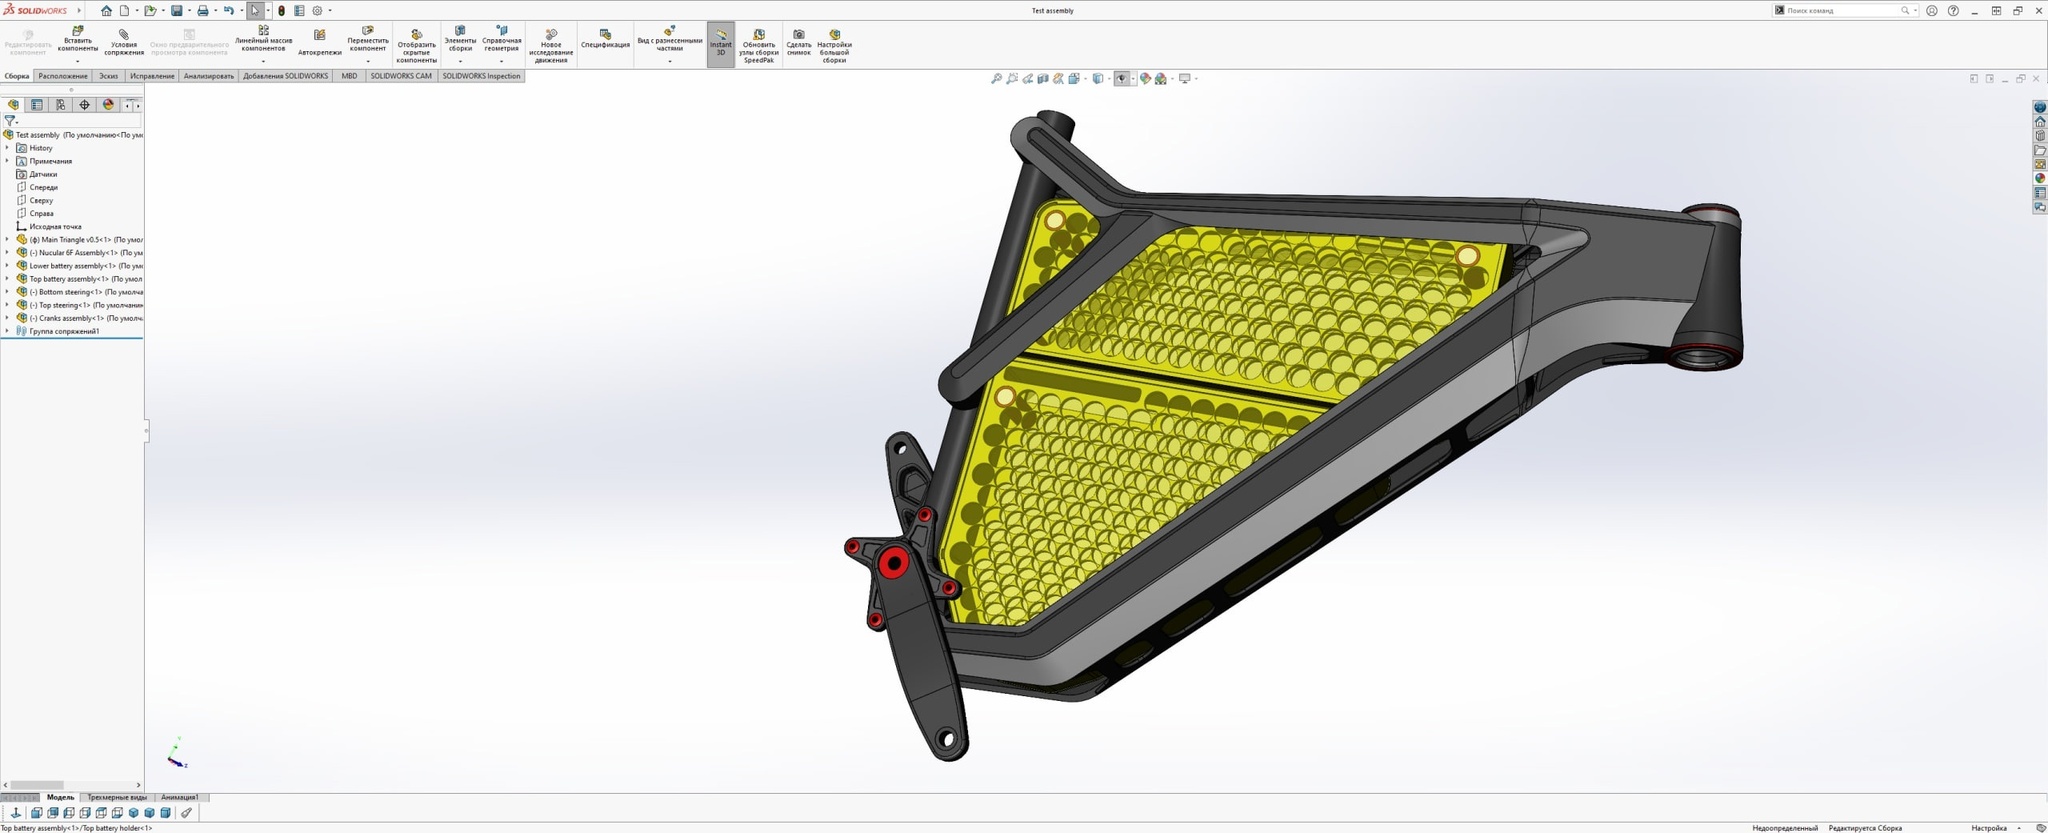This screenshot has width=2048, height=833.
Task: Click the Save icon in top toolbar
Action: point(177,11)
